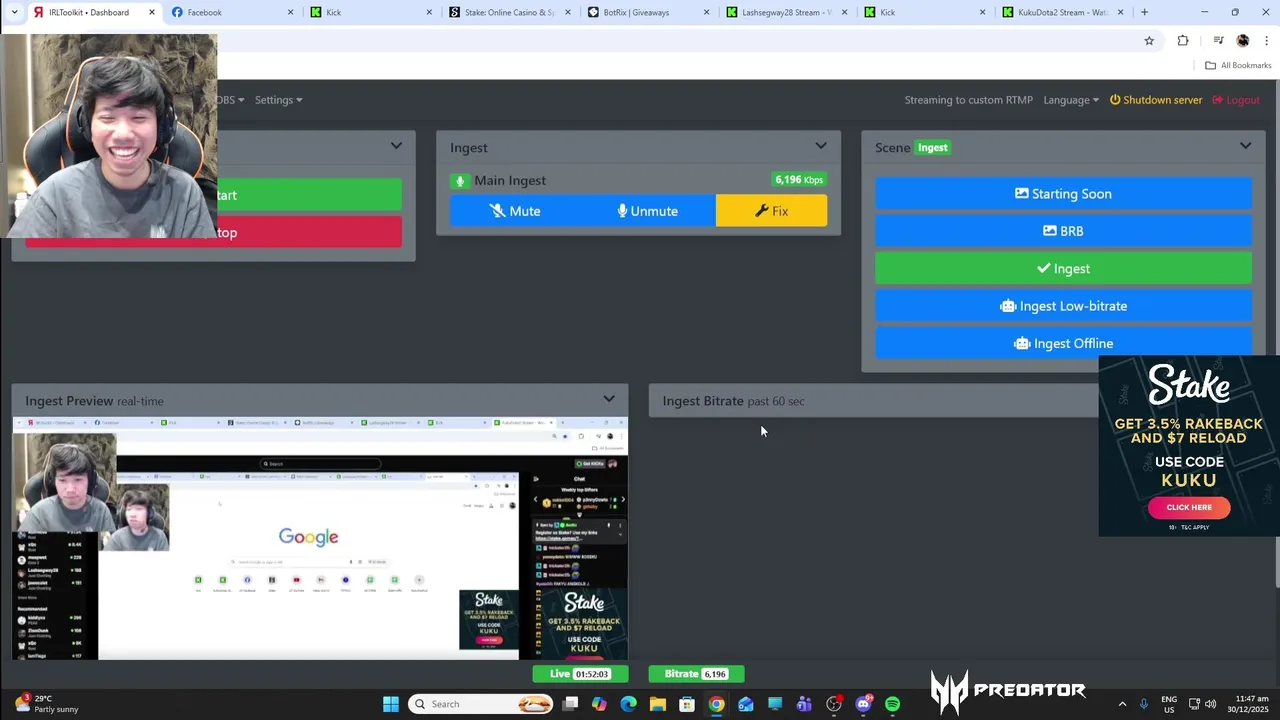Open the Mail app on taskbar

point(746,704)
